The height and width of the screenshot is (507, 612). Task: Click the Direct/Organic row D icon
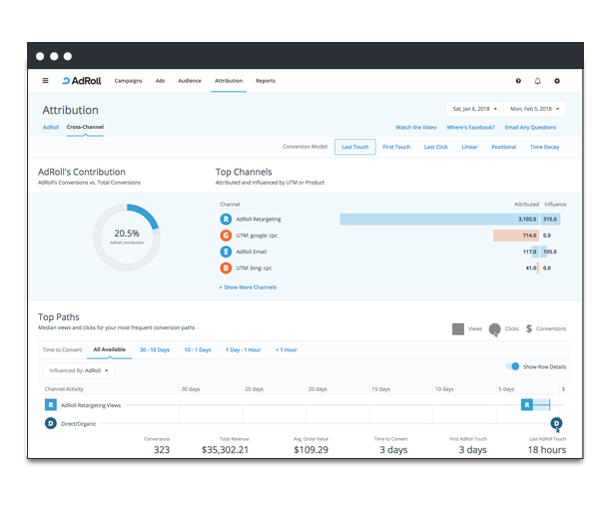pos(51,423)
